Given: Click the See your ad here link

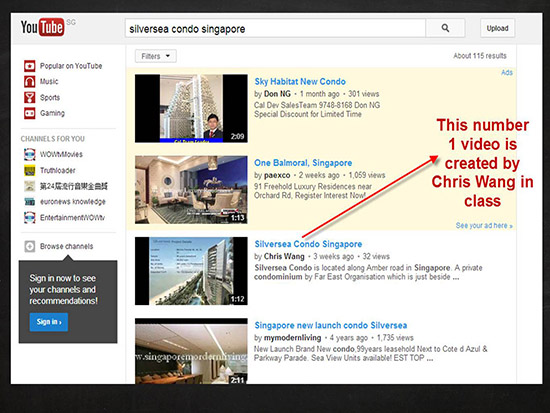Looking at the screenshot, I should (x=484, y=226).
